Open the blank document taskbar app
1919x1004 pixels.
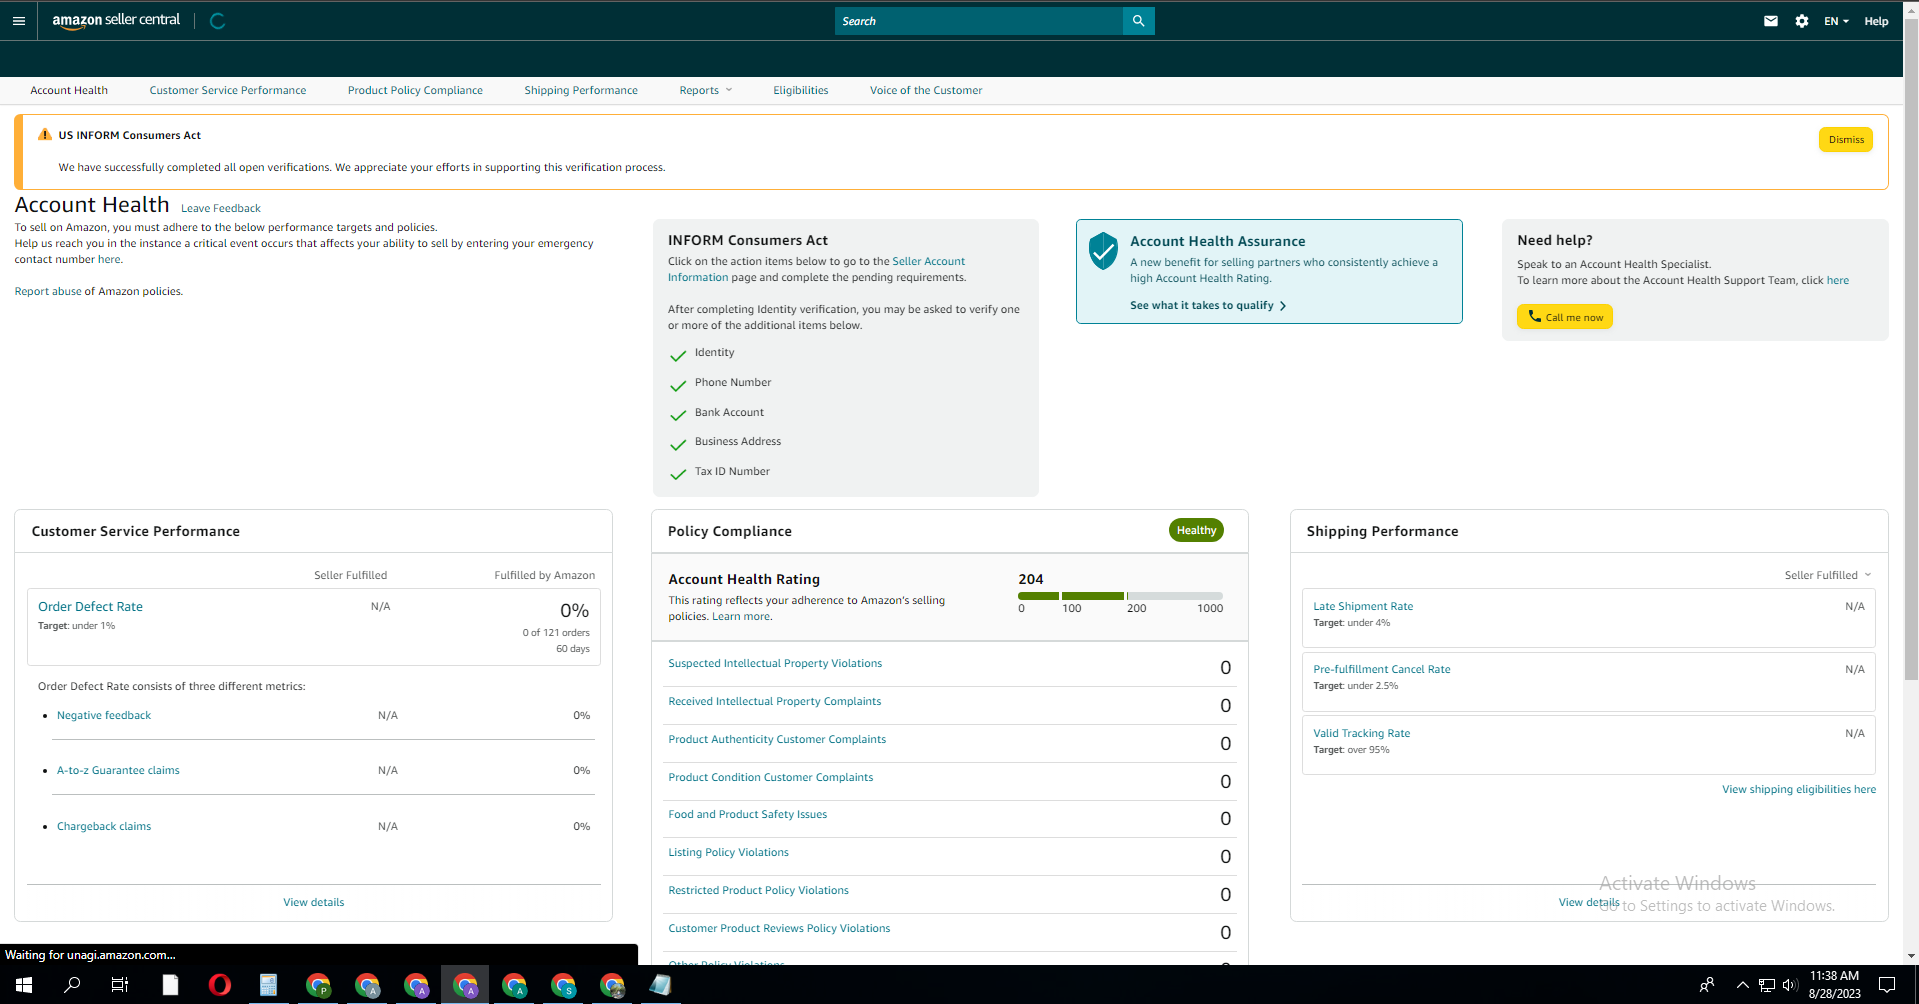click(170, 985)
